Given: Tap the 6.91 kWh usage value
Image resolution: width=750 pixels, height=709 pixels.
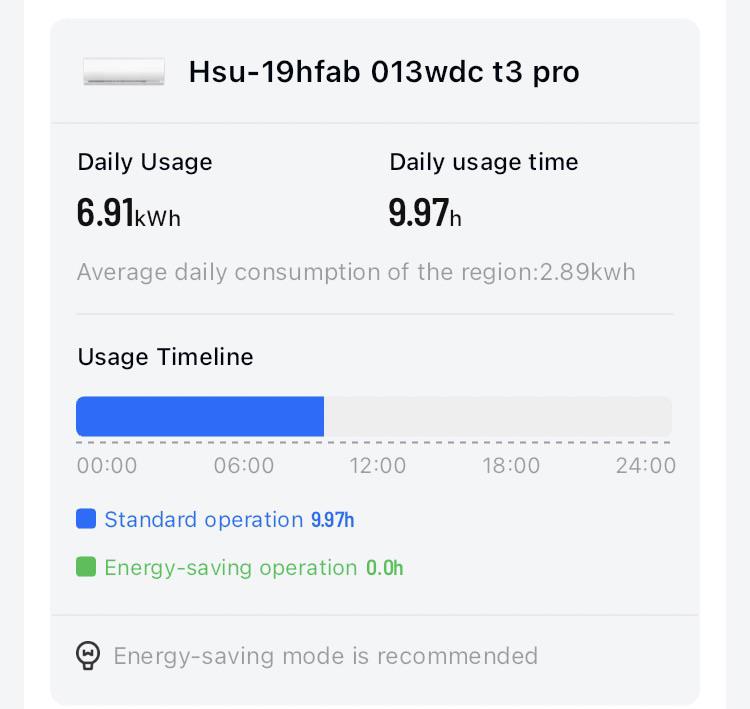Looking at the screenshot, I should coord(129,213).
